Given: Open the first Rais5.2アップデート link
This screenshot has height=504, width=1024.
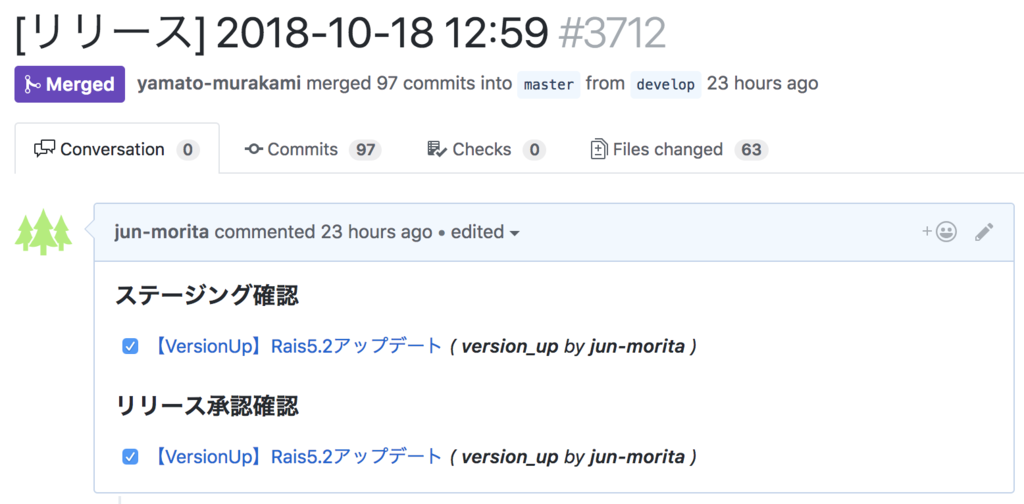Looking at the screenshot, I should (x=297, y=347).
